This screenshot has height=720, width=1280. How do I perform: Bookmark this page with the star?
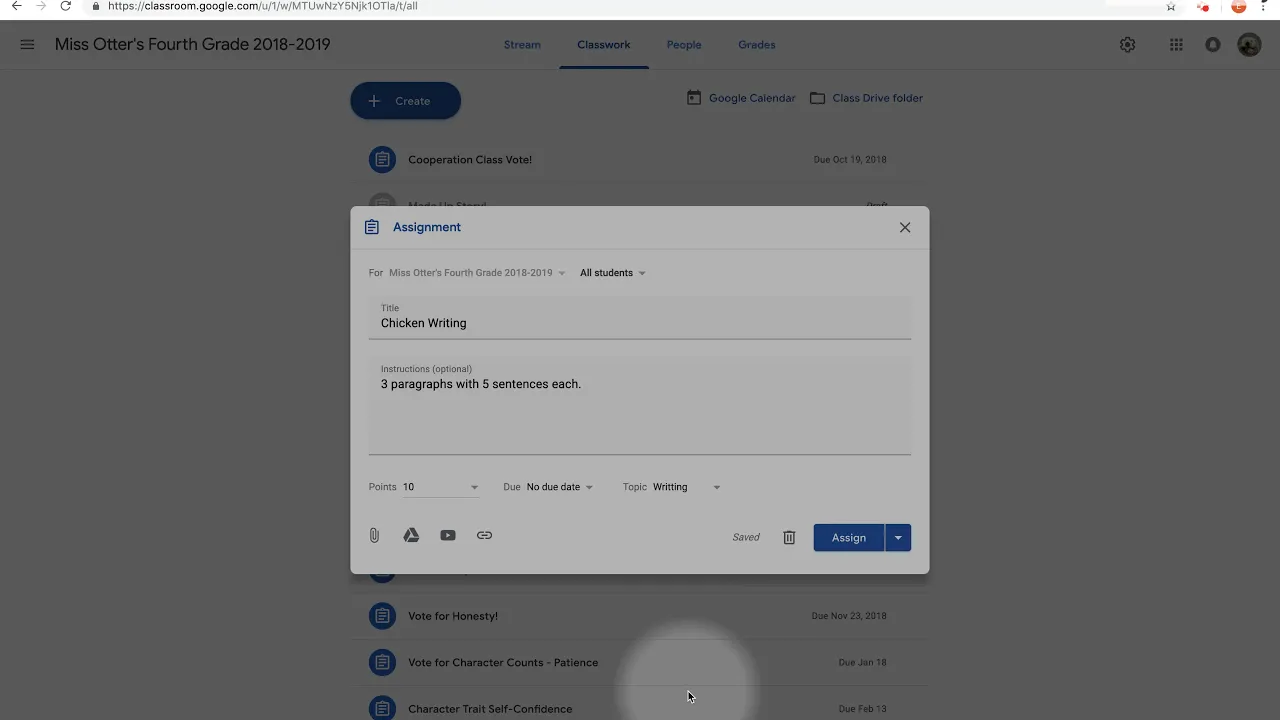click(x=1171, y=6)
